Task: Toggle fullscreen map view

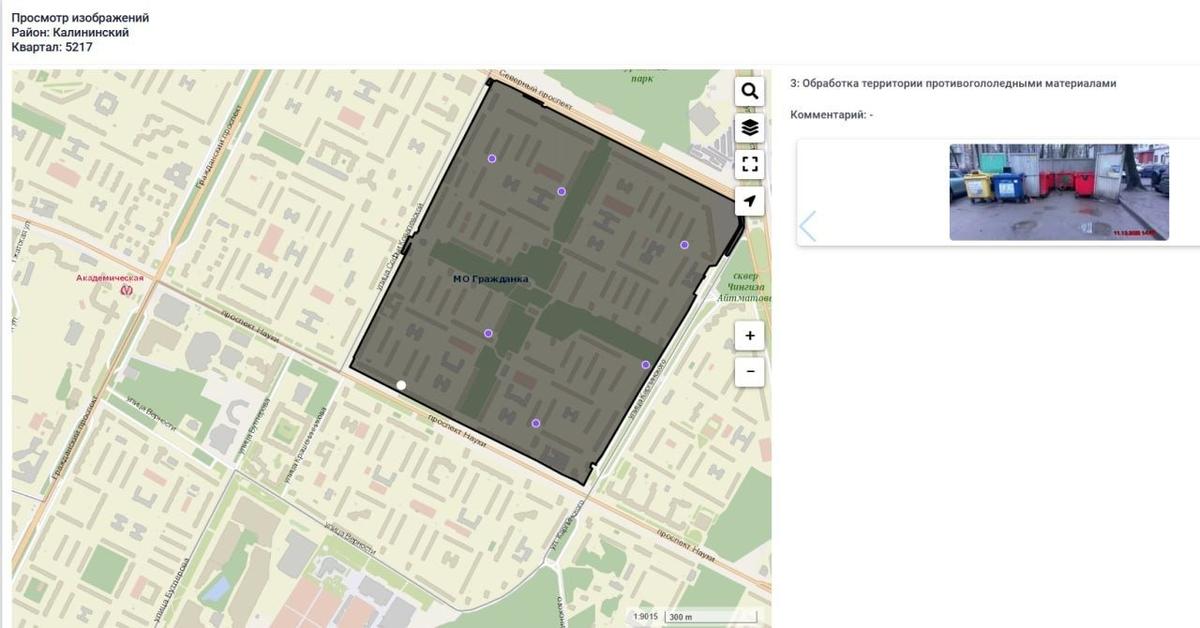Action: pos(750,164)
